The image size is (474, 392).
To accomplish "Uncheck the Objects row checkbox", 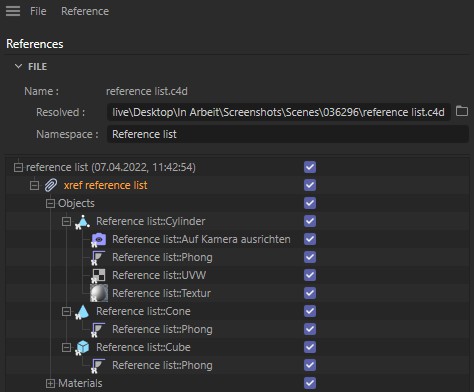I will coord(310,203).
